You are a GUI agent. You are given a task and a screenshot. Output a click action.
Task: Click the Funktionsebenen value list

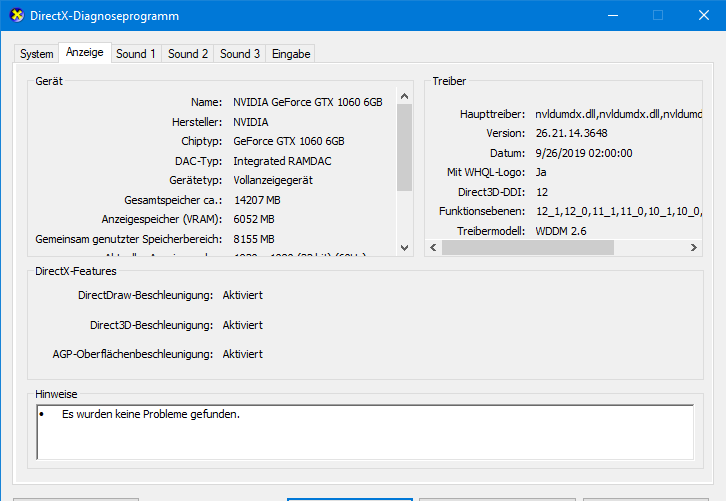click(x=619, y=211)
